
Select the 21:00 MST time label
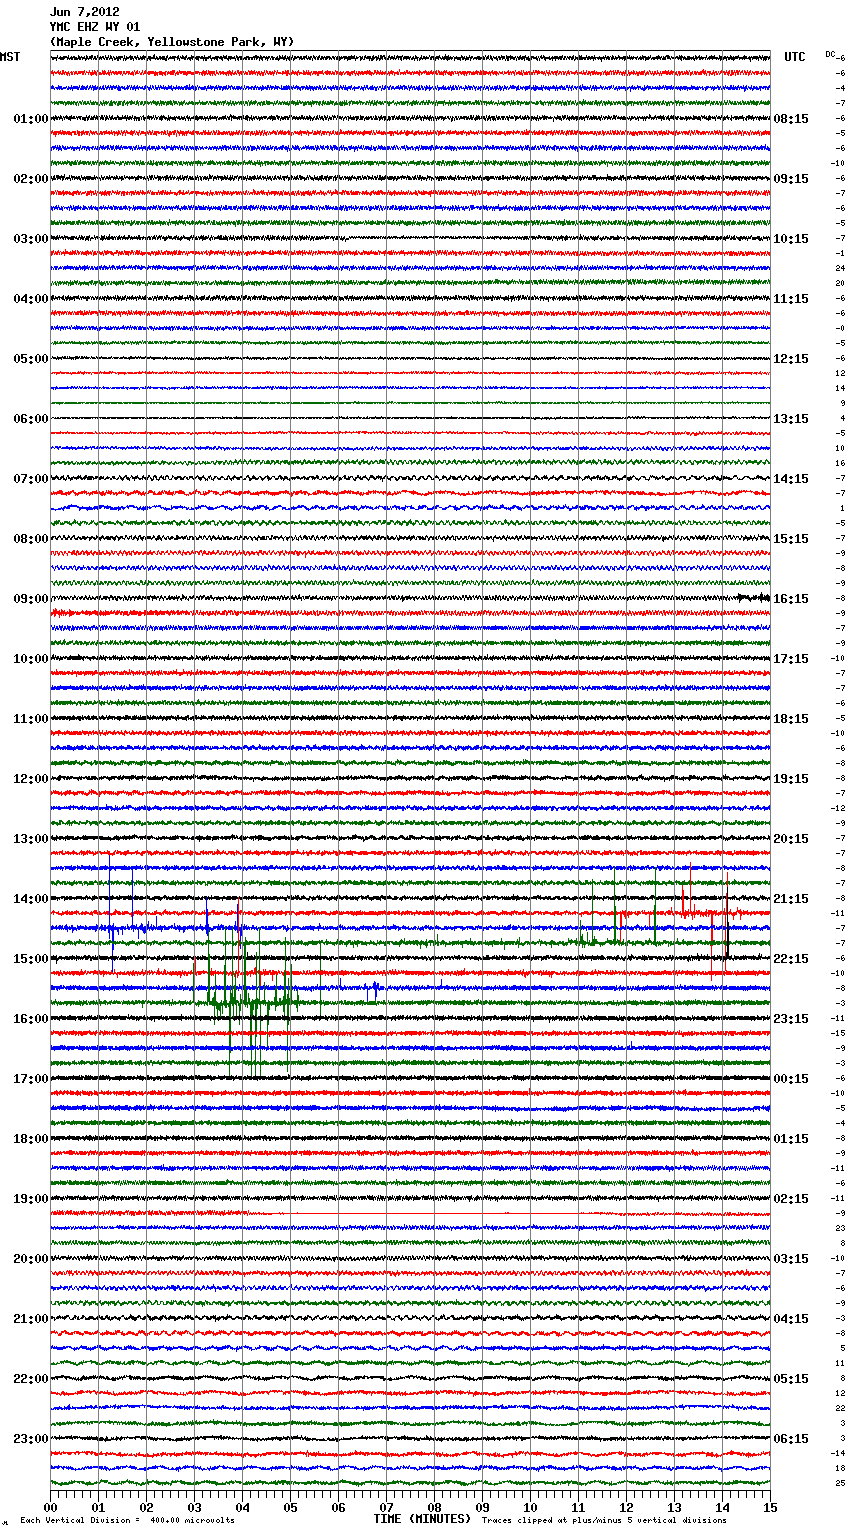point(31,1319)
